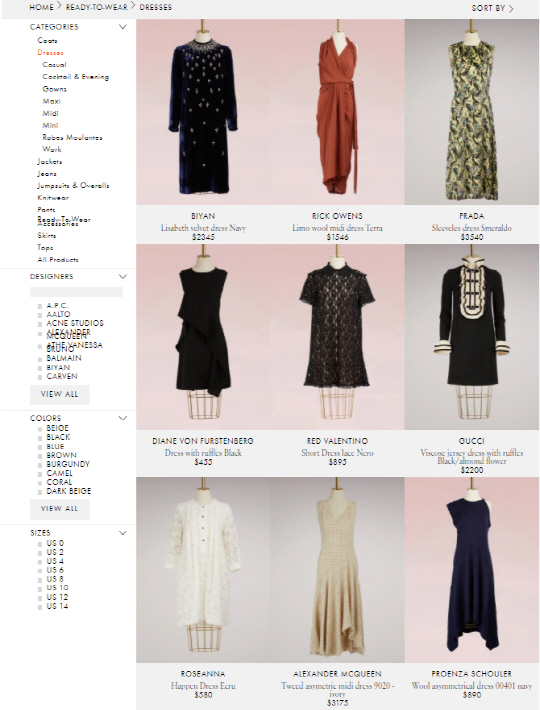Filter by size US 0
Screen dimensions: 540x710
point(55,543)
